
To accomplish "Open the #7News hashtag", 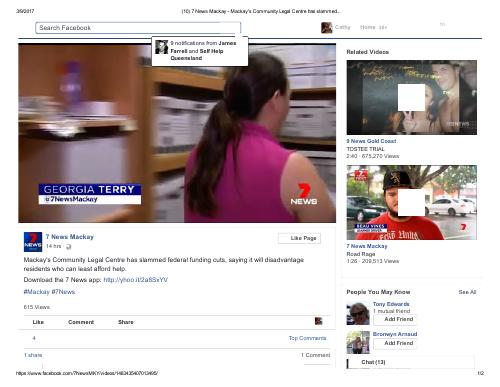I will (x=63, y=292).
